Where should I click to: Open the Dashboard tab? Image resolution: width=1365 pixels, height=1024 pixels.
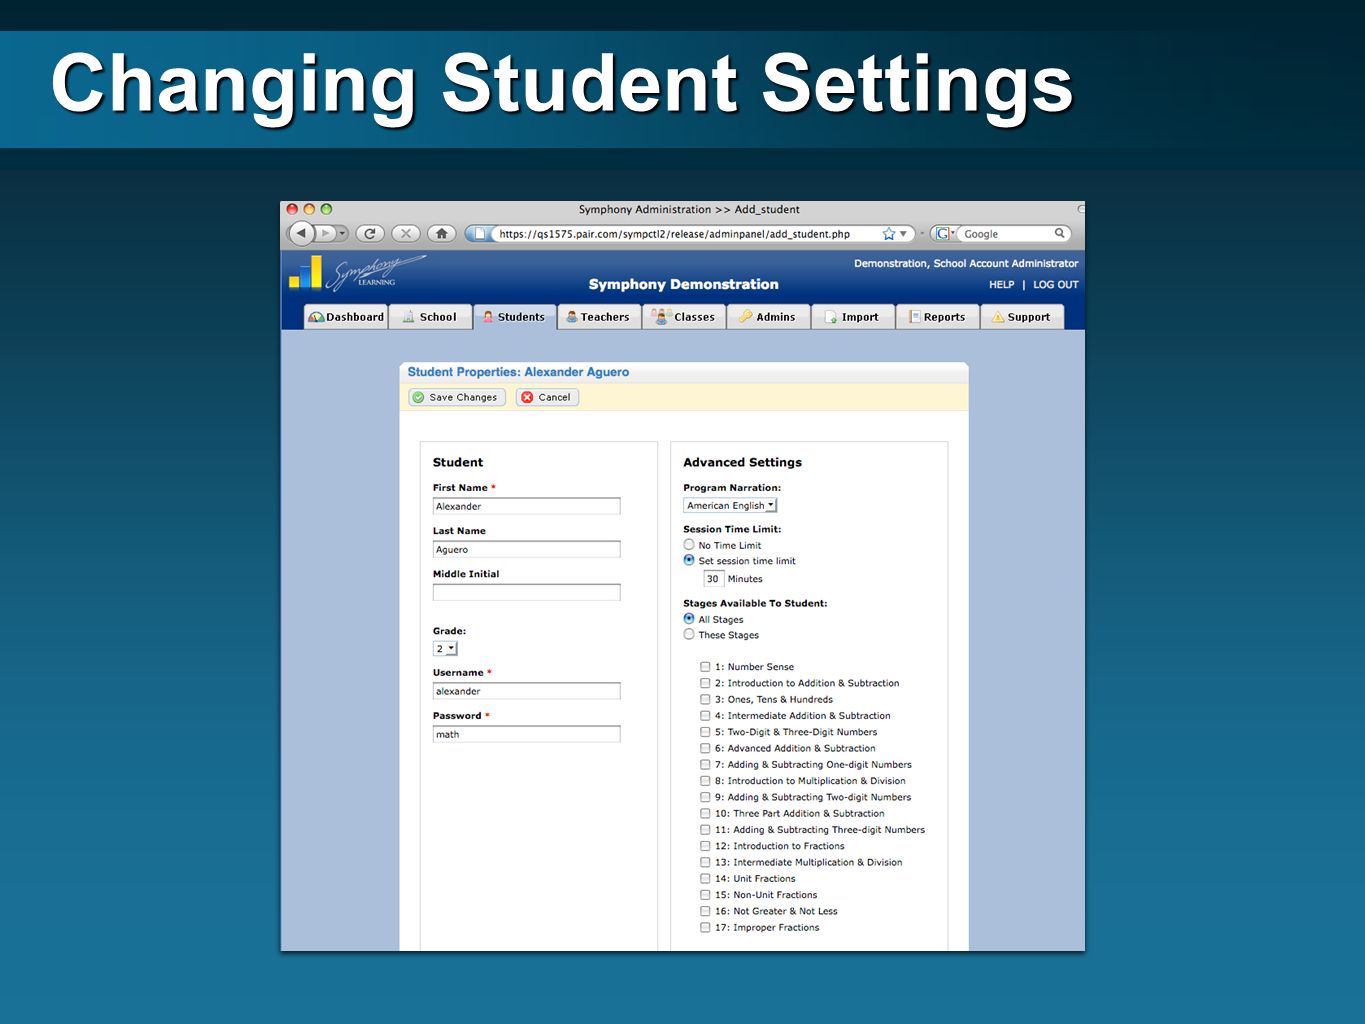346,317
